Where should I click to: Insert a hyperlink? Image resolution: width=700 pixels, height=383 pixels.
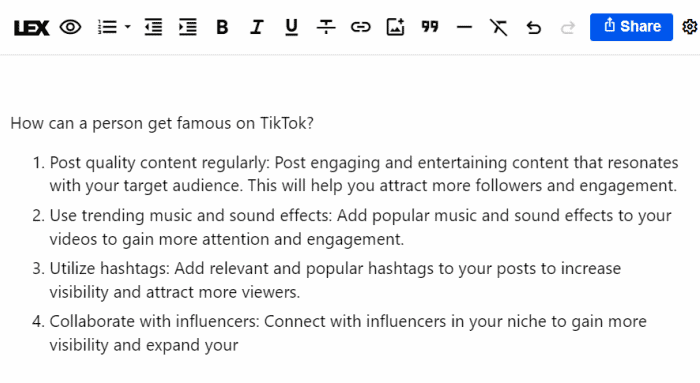(x=361, y=27)
